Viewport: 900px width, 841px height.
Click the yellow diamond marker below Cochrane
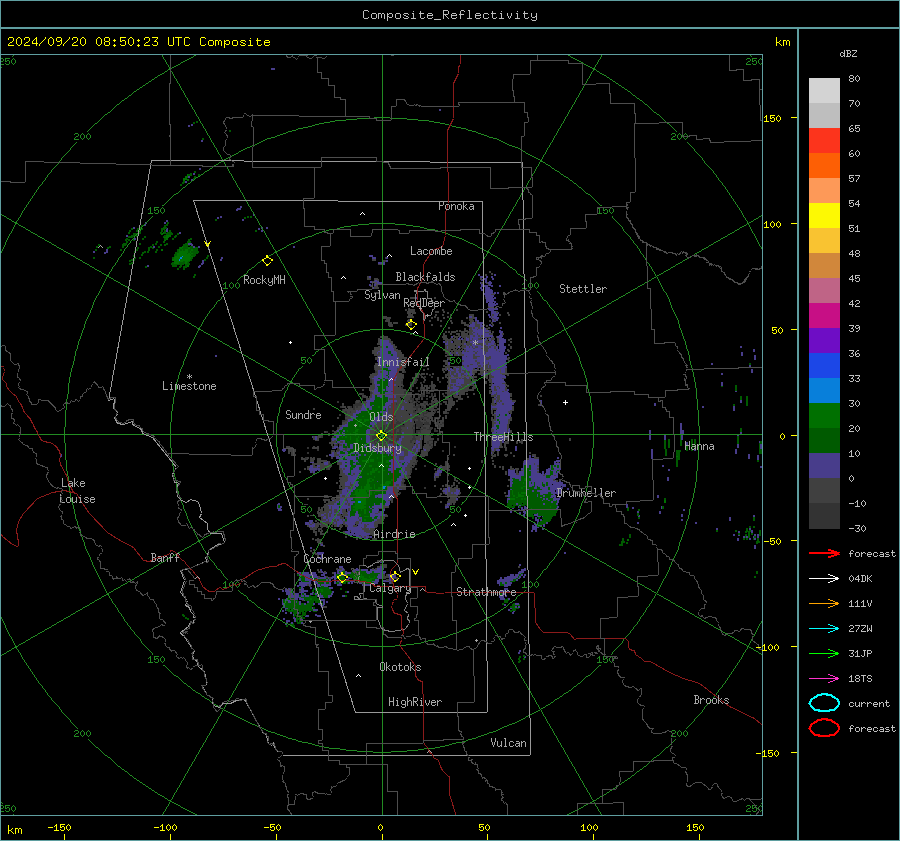click(x=342, y=577)
